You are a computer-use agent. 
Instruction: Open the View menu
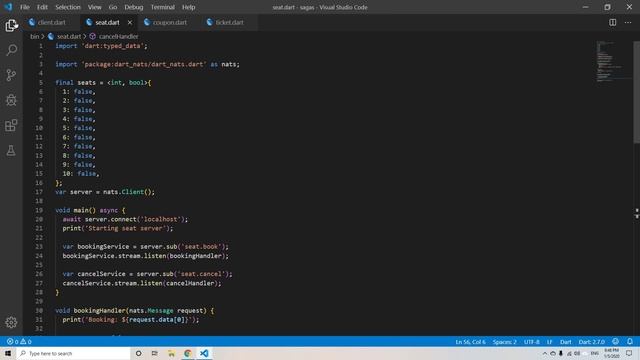(94, 7)
